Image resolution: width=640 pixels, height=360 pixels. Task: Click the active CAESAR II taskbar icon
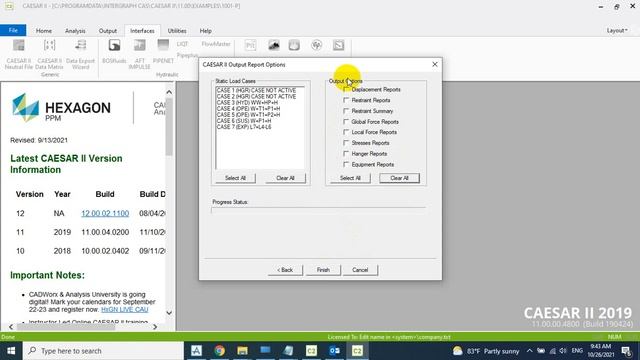pos(357,351)
